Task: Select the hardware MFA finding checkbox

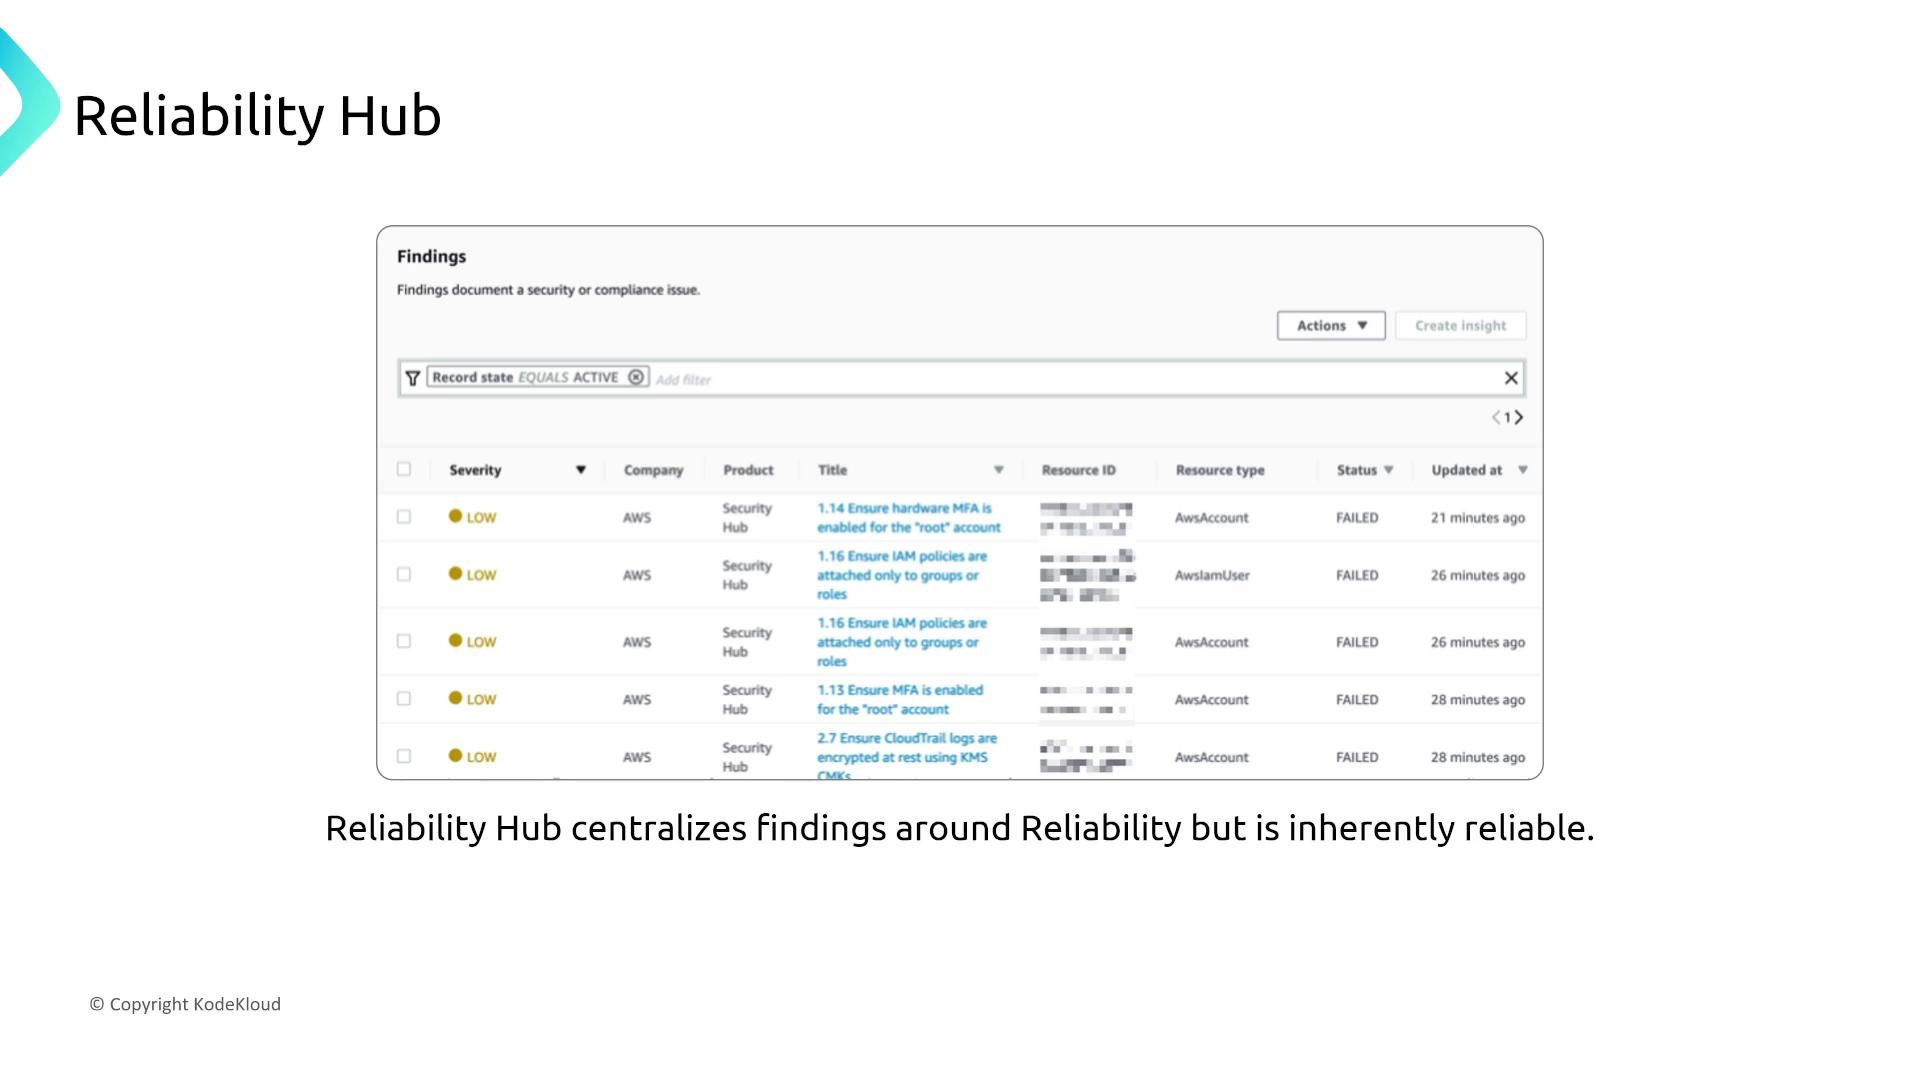Action: pyautogui.click(x=404, y=517)
